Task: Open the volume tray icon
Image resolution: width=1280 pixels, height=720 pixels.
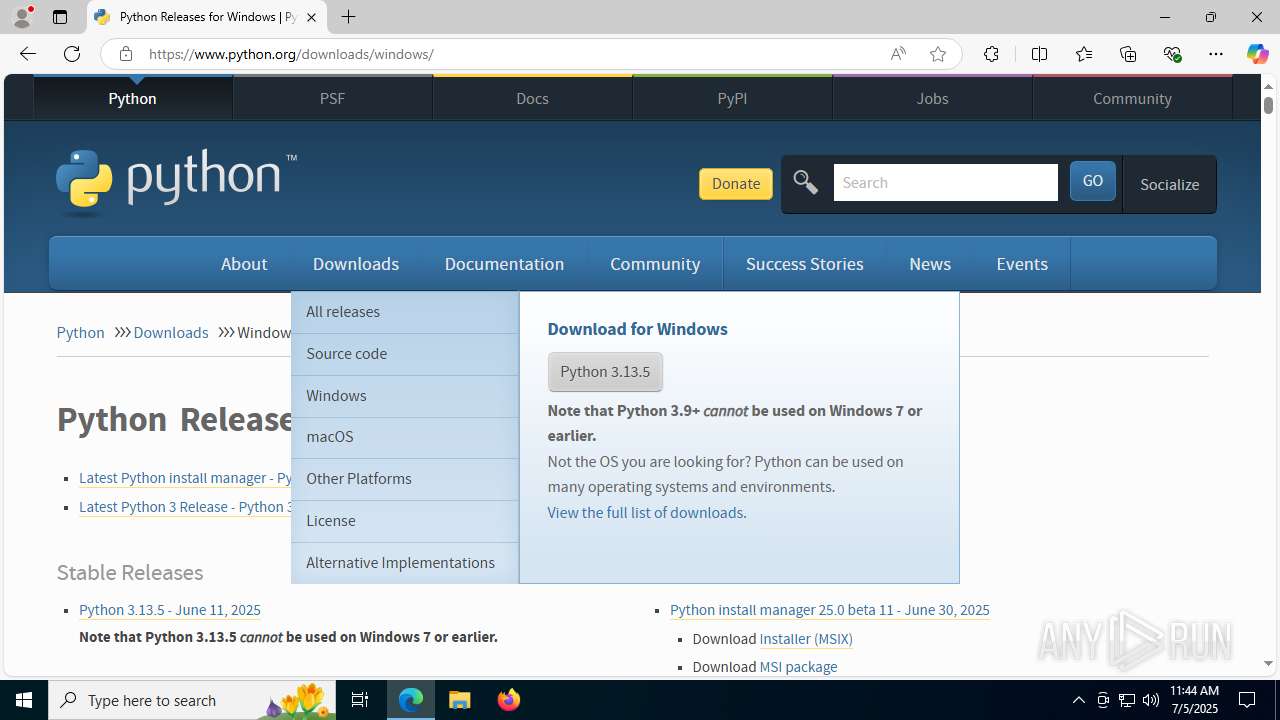Action: point(1151,700)
